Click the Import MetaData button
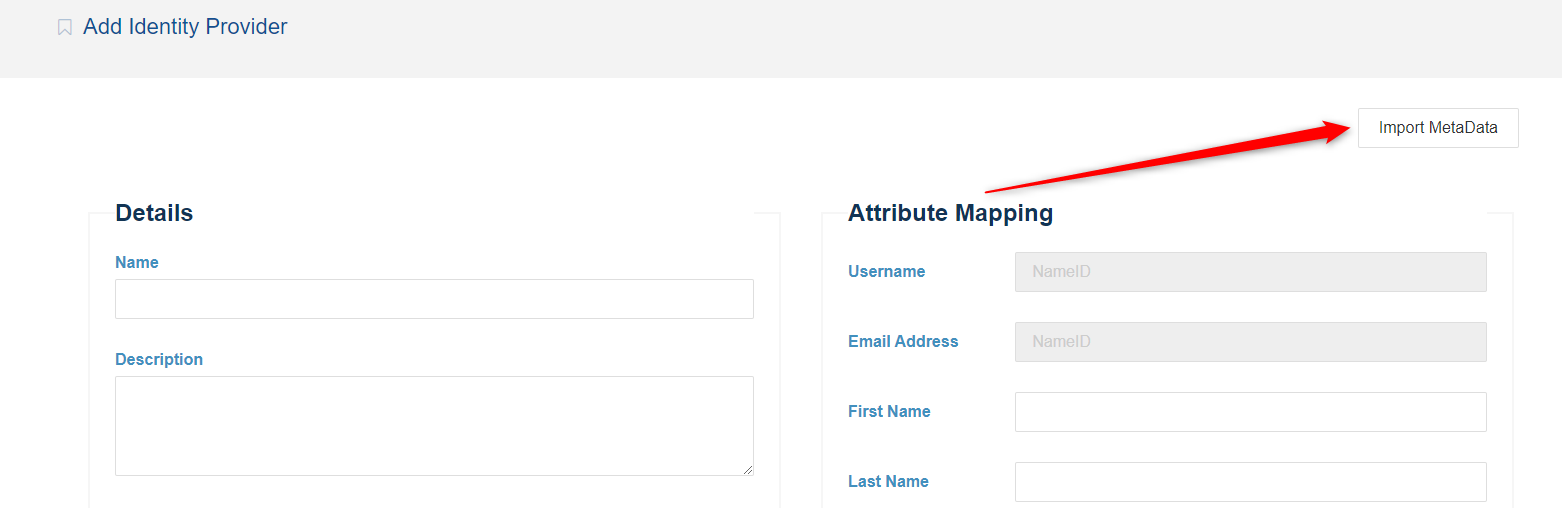Viewport: 1562px width, 508px height. (x=1437, y=128)
